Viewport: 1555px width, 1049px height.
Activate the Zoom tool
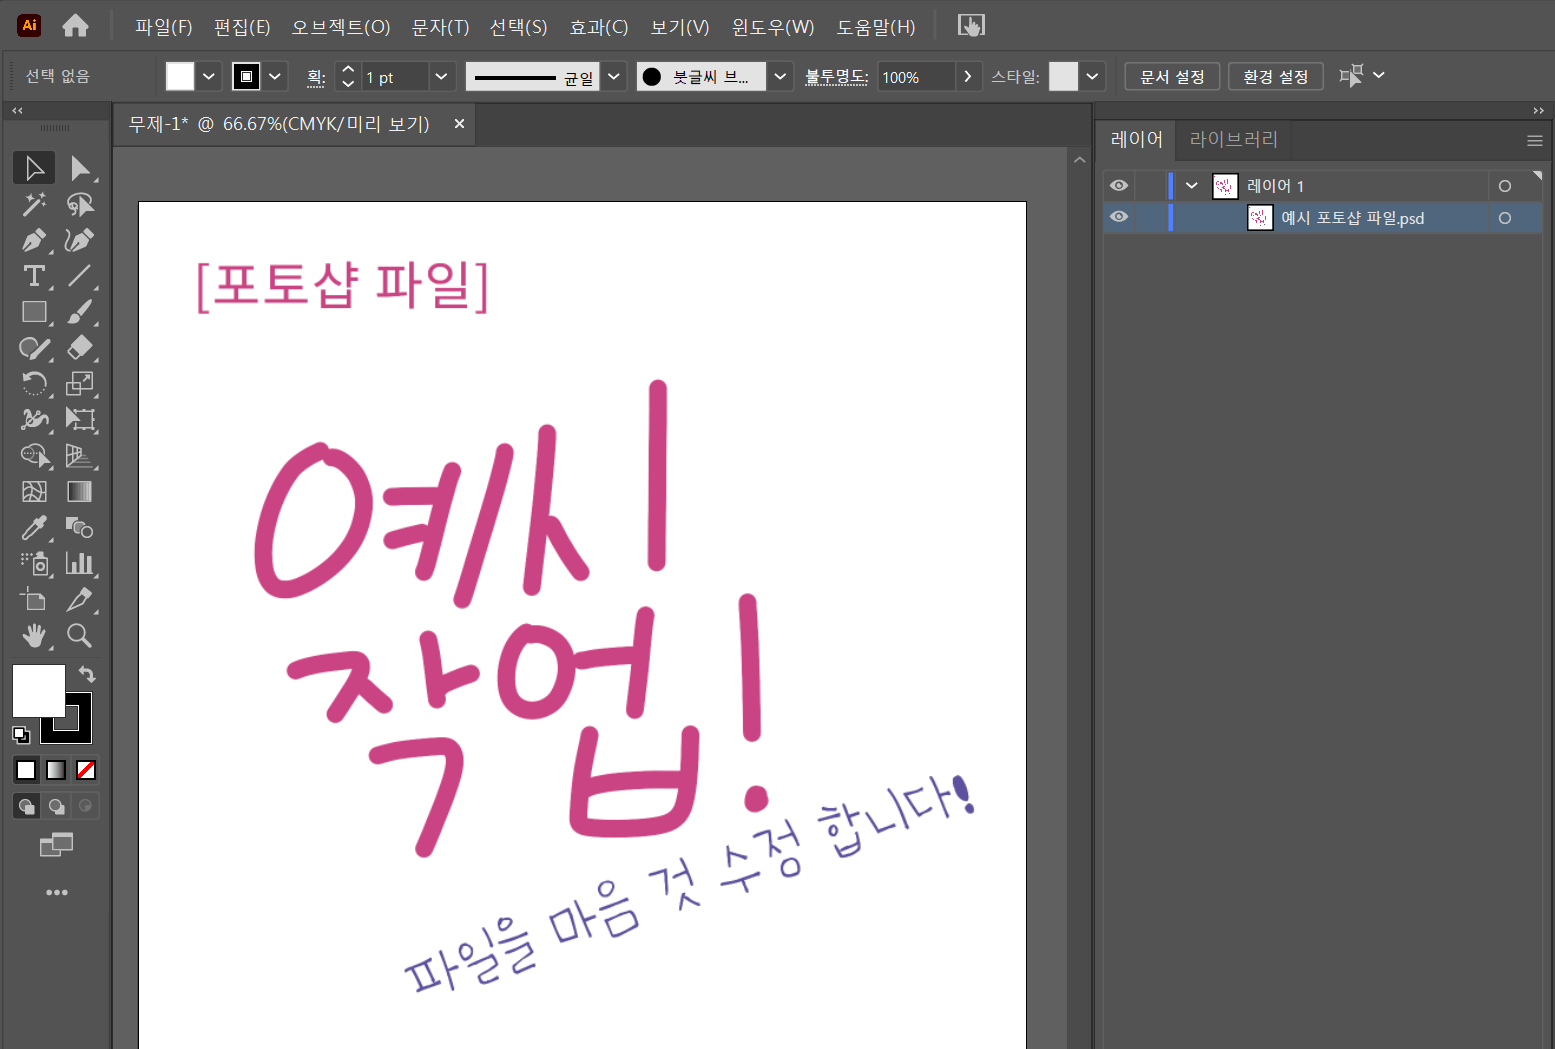(x=81, y=636)
